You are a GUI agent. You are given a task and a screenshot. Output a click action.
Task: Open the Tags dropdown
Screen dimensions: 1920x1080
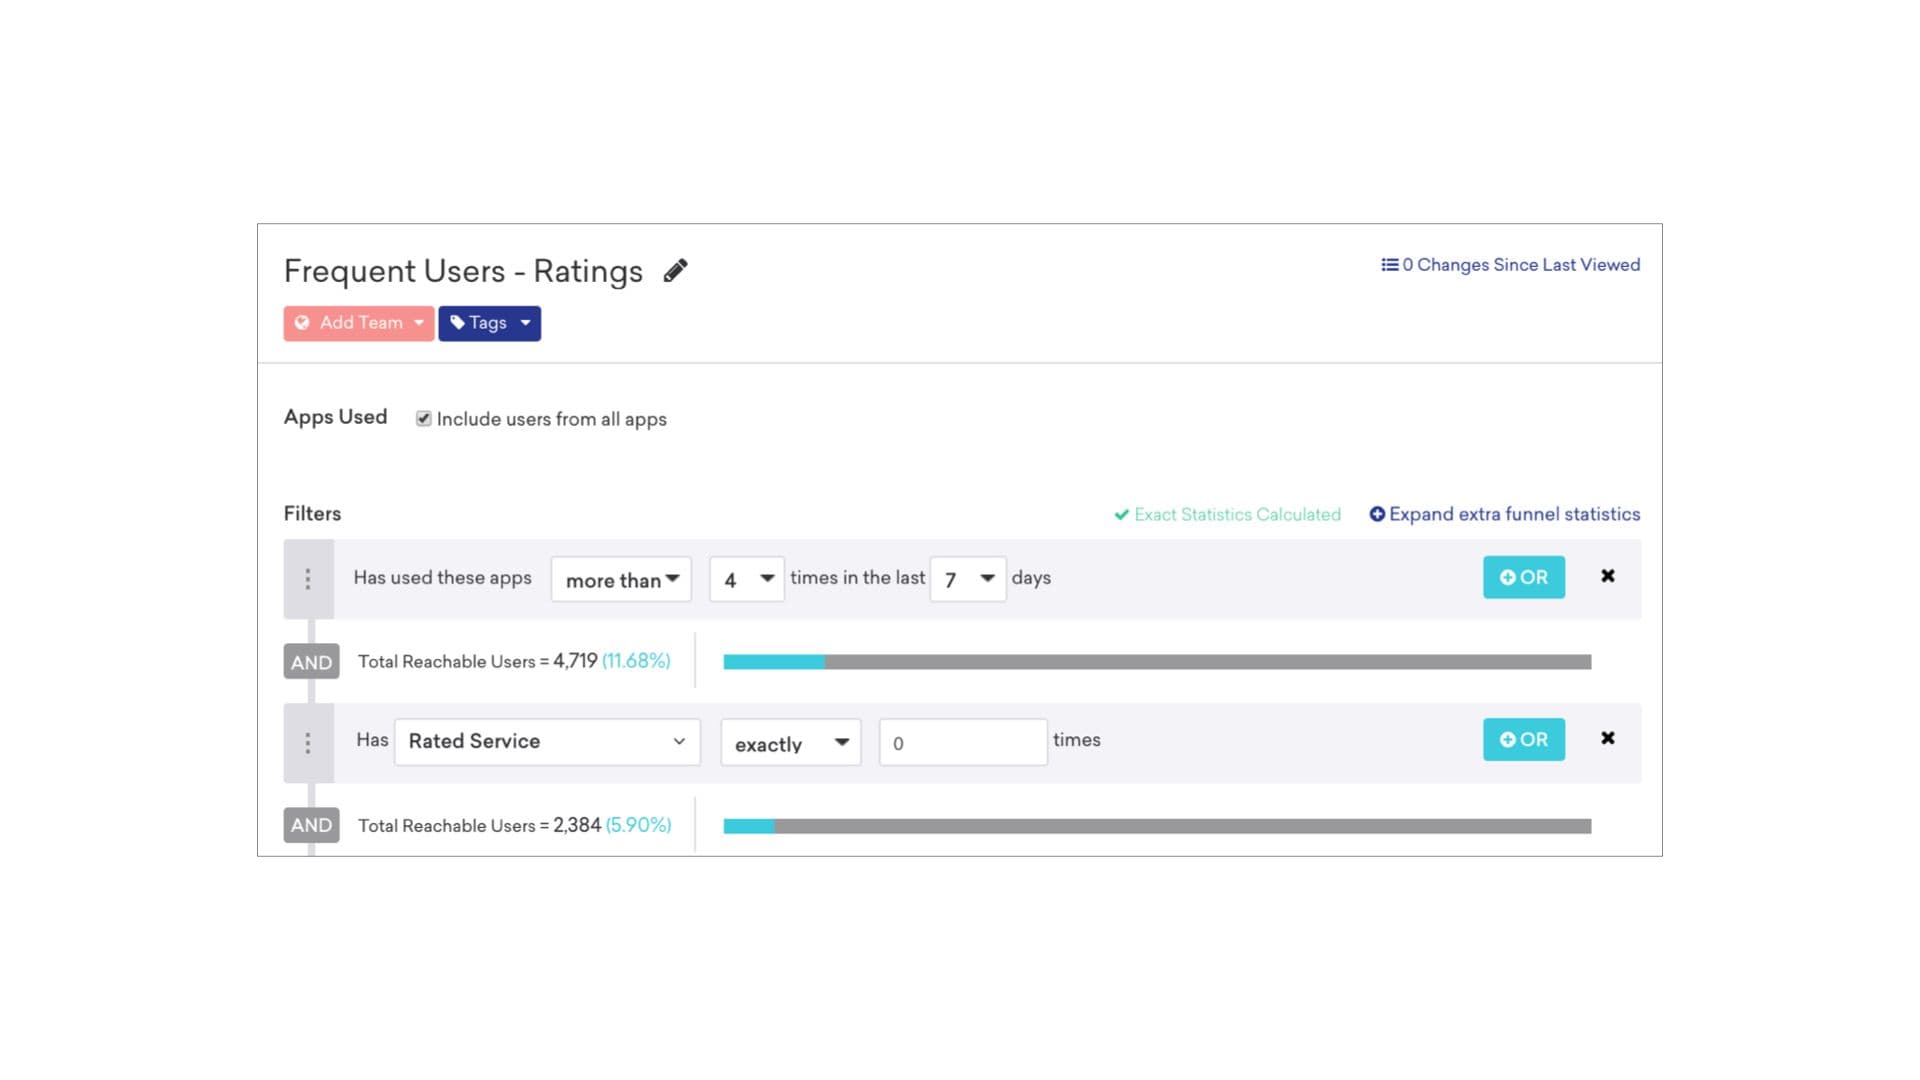tap(489, 323)
